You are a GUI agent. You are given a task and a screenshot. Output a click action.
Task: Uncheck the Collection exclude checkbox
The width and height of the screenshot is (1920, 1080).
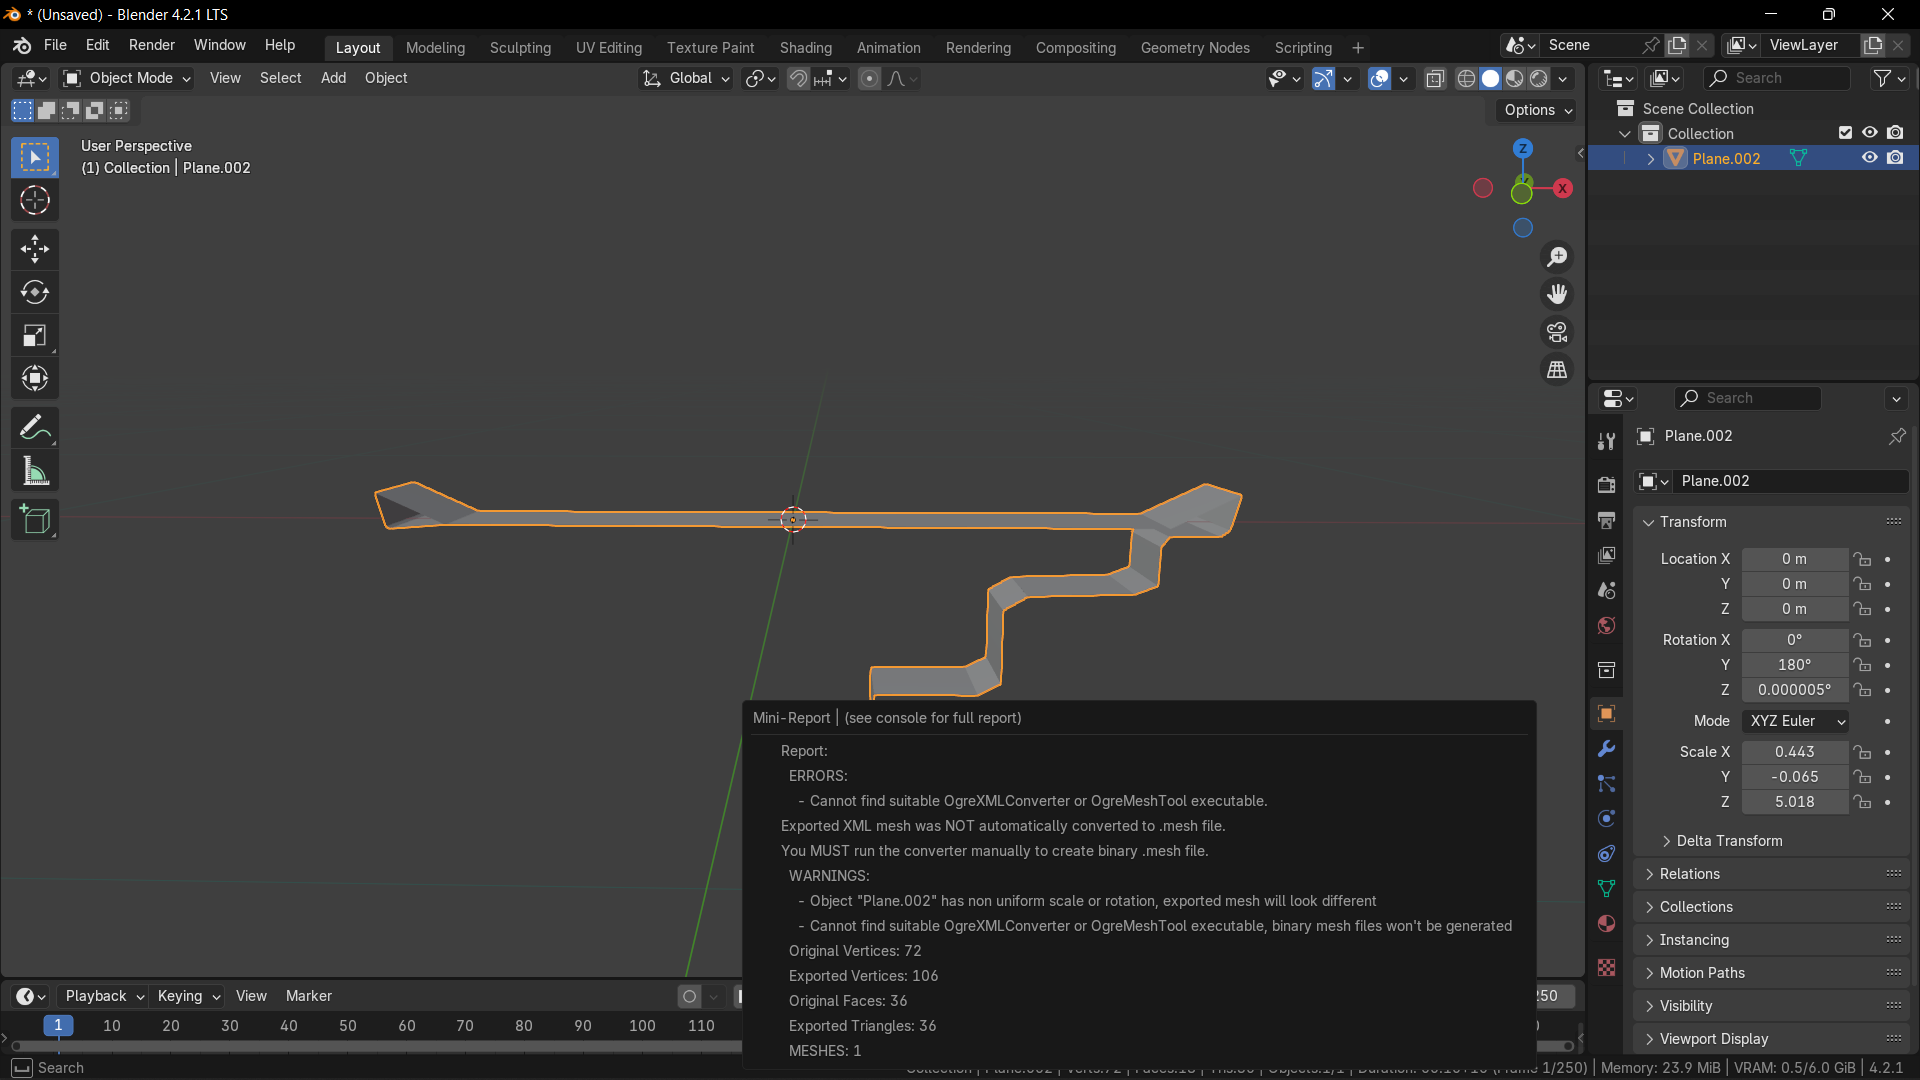[x=1845, y=133]
